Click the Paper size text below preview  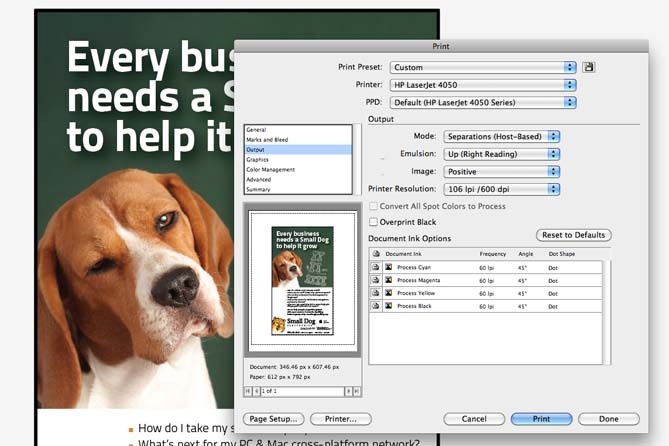[280, 377]
